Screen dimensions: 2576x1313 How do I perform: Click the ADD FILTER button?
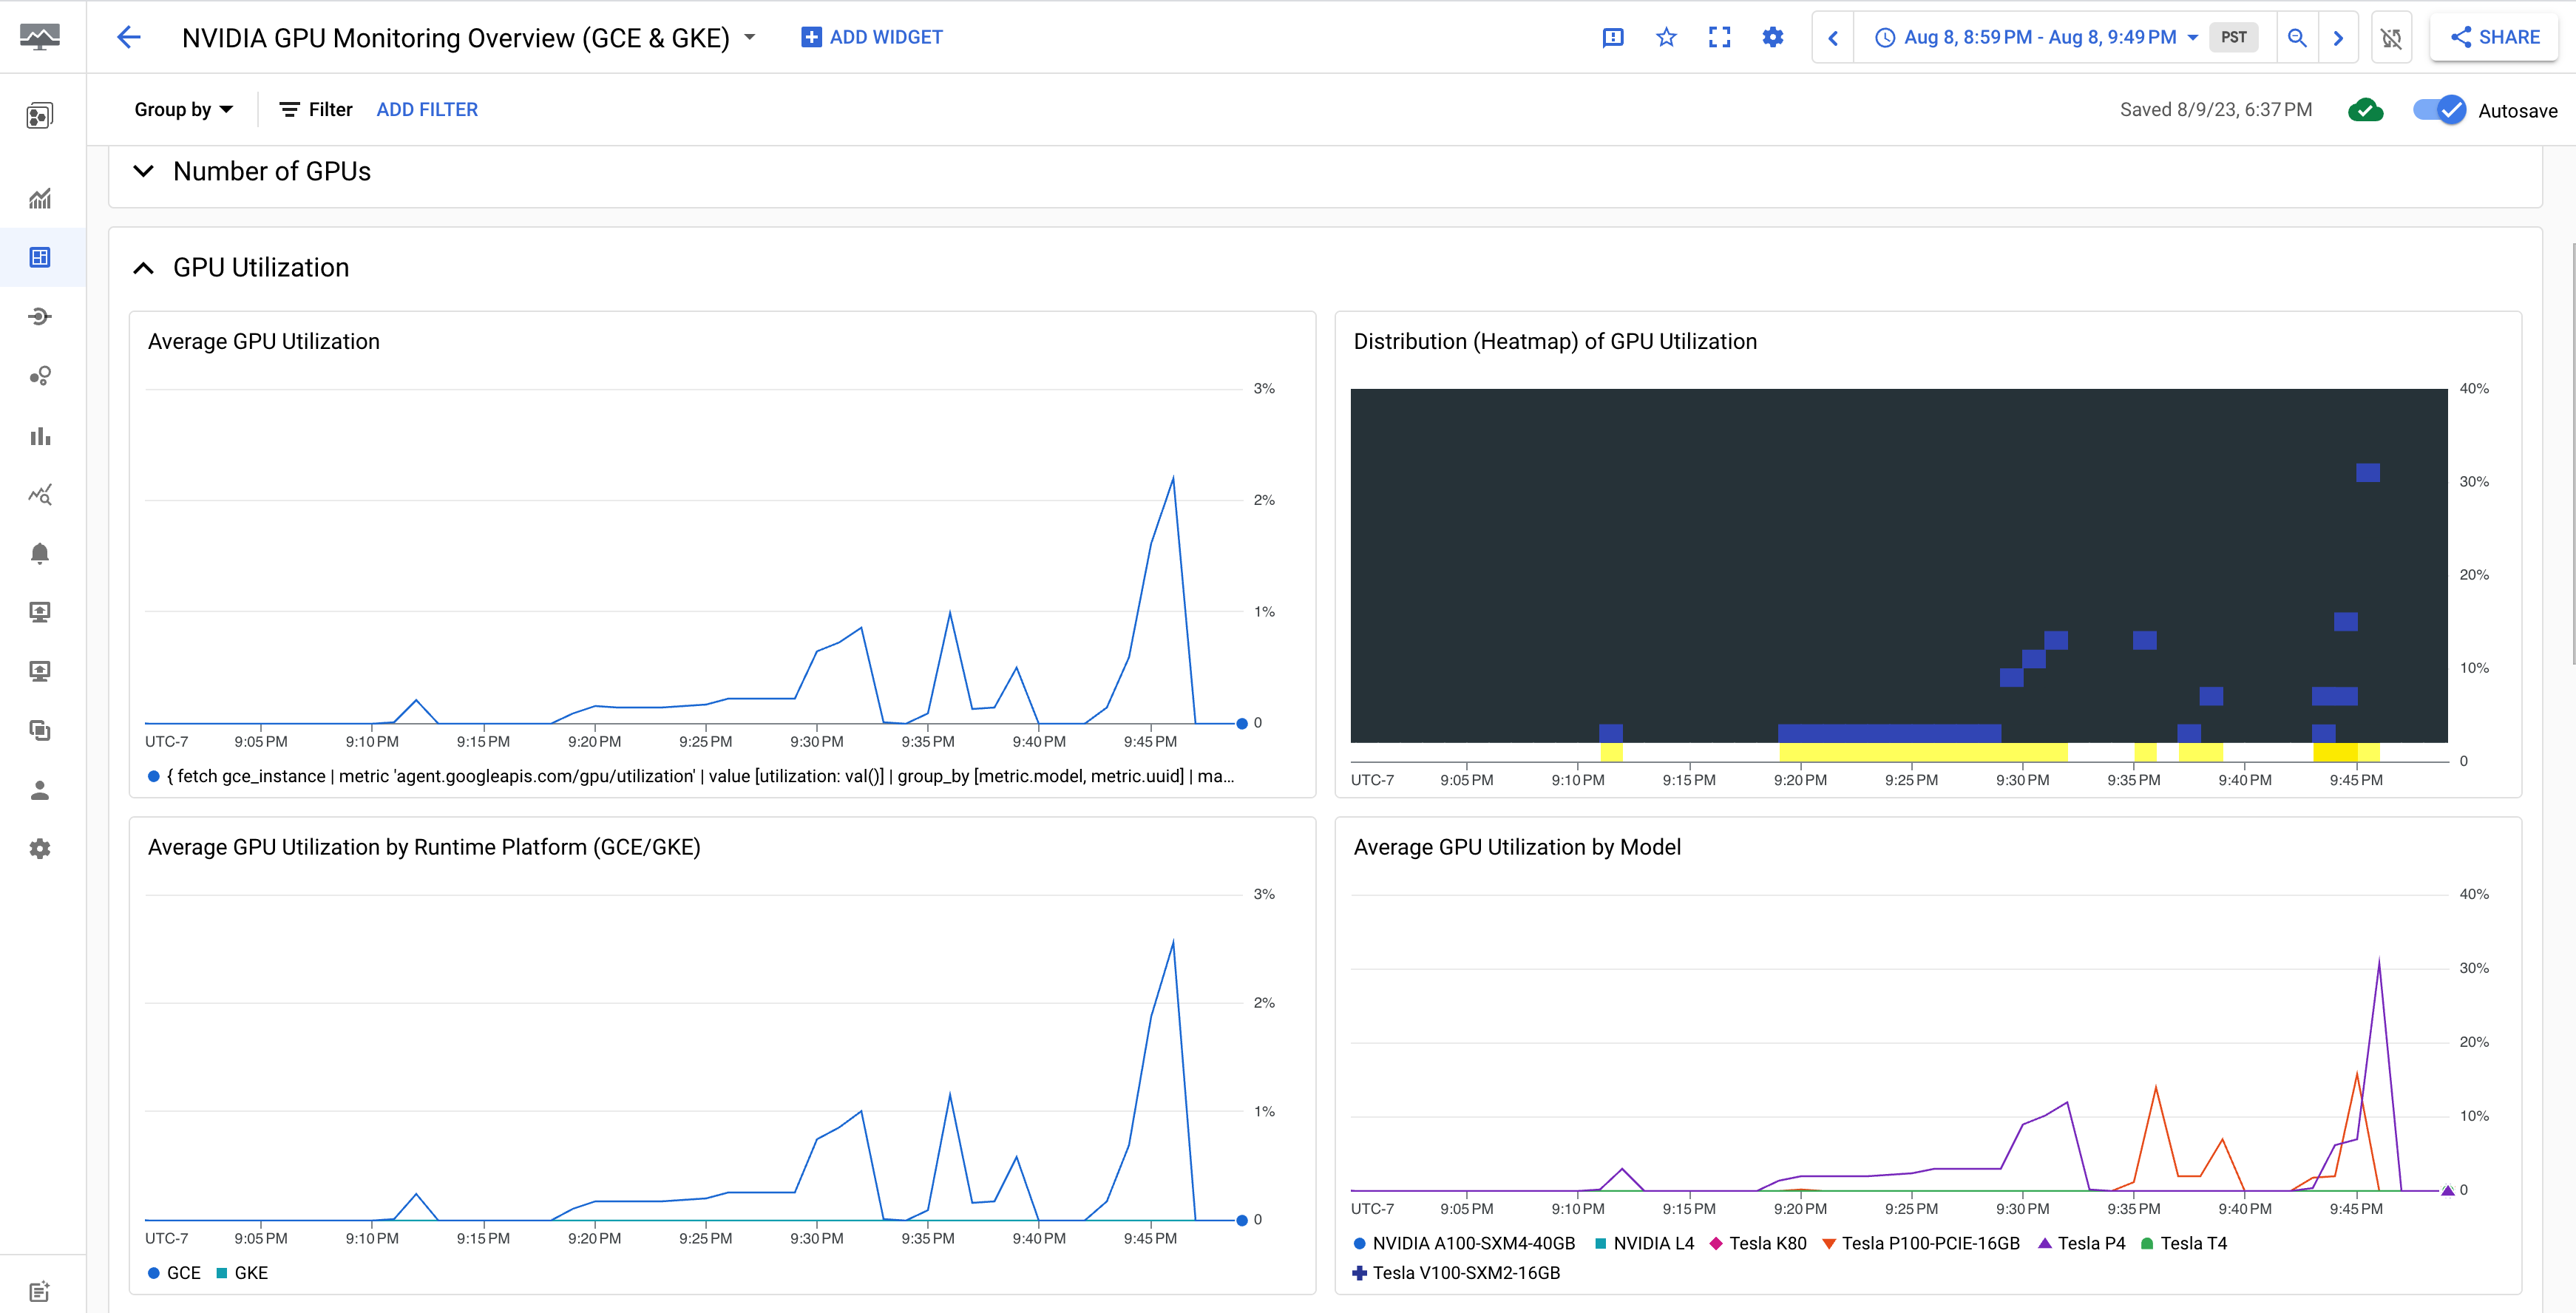[427, 109]
